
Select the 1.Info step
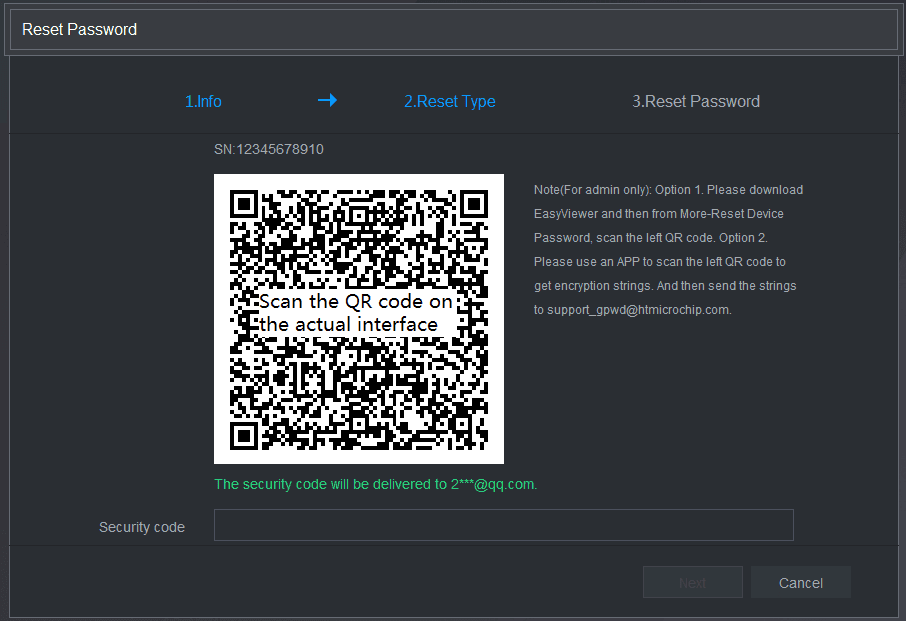tap(203, 102)
